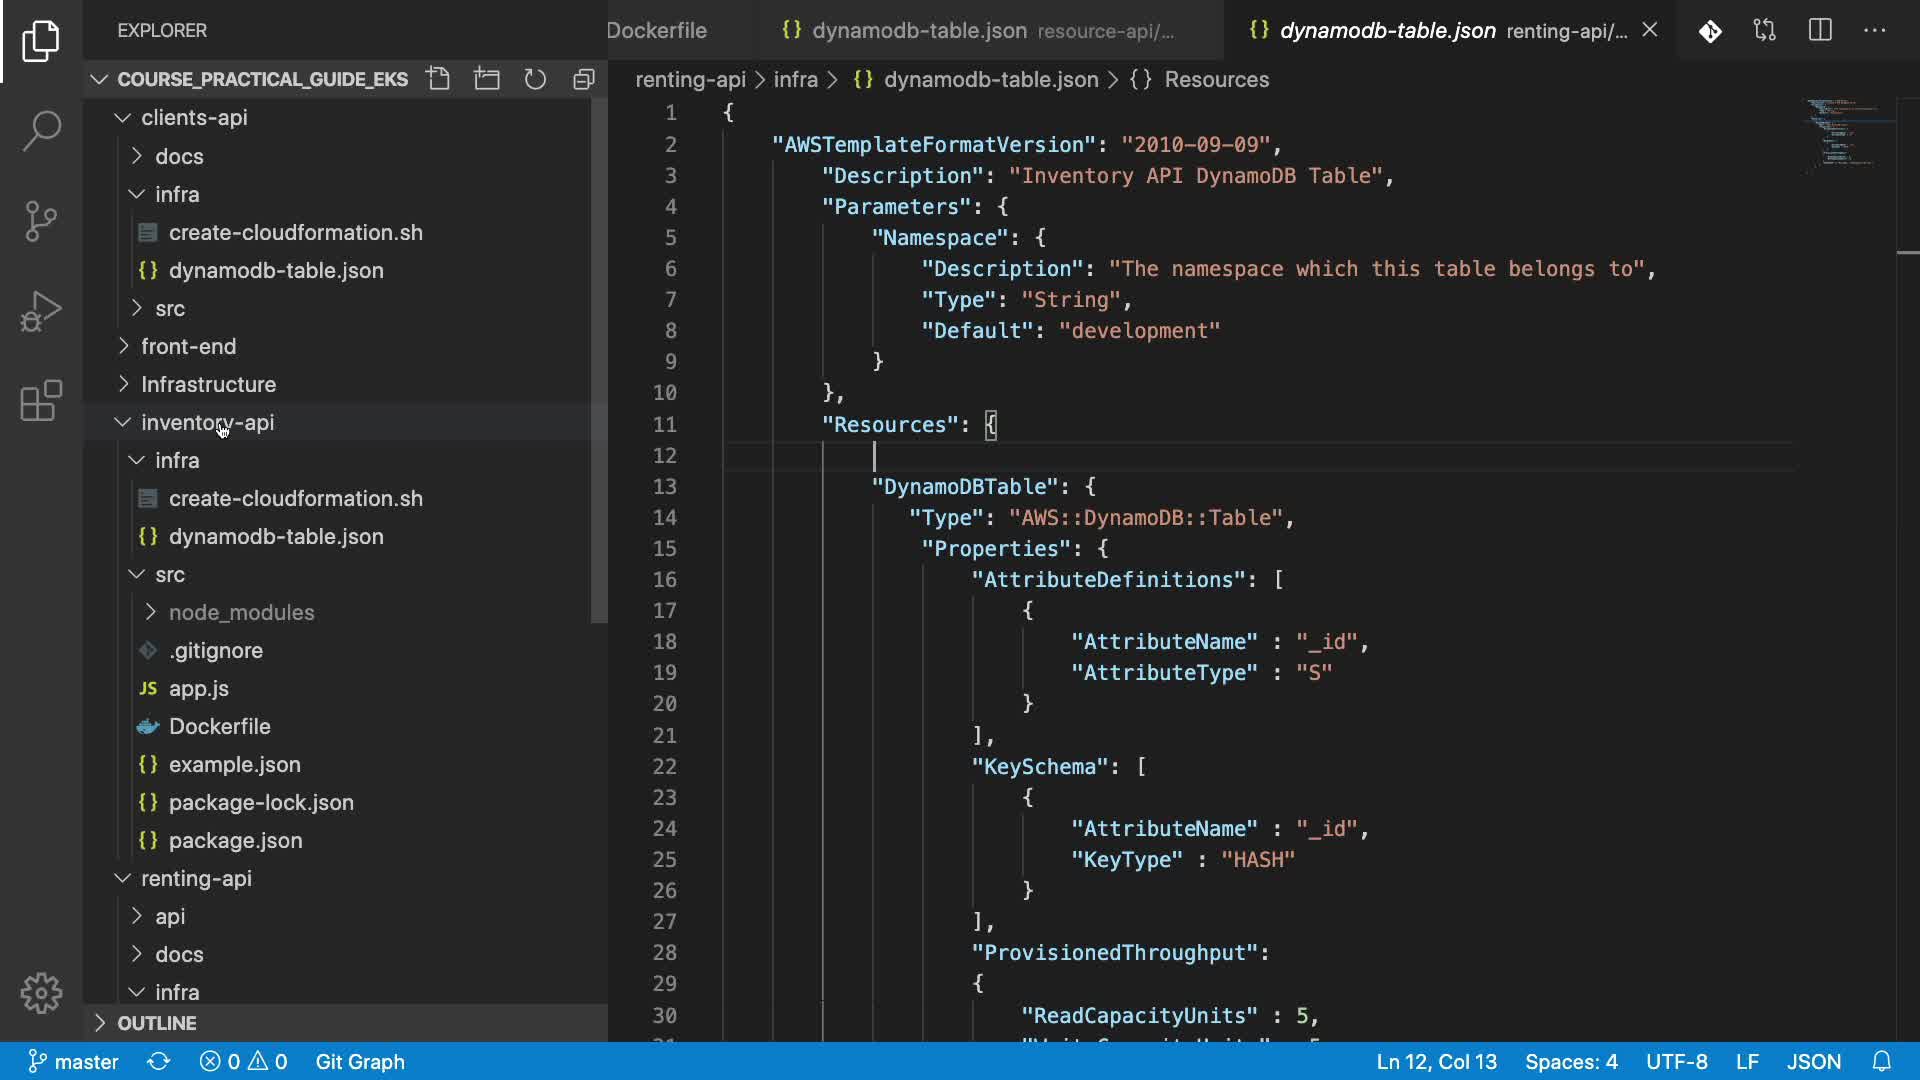Click the Git Graph status bar button

coord(360,1061)
